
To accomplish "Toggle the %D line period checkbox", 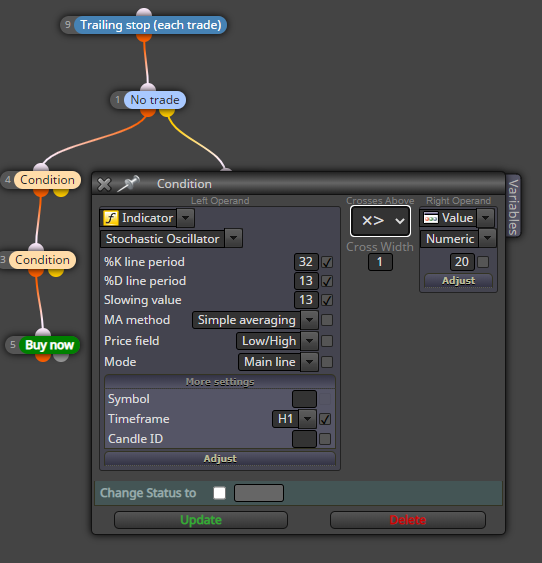I will click(x=327, y=281).
